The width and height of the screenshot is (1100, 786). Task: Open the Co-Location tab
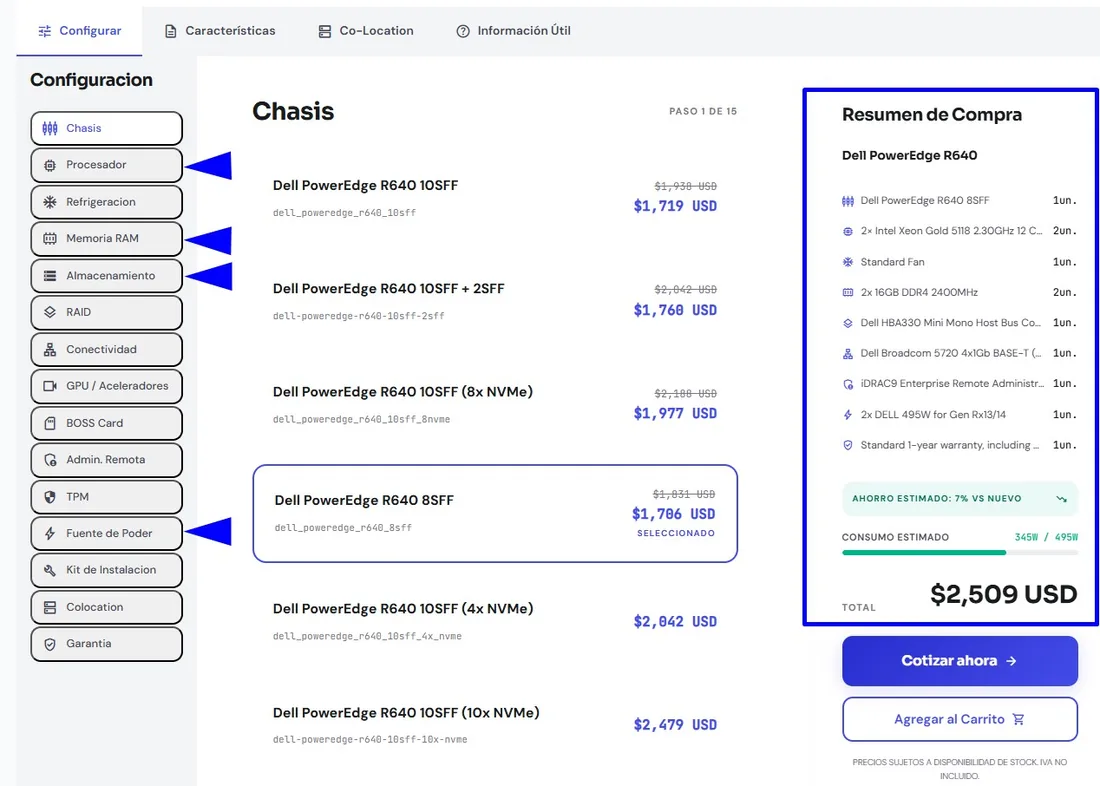tap(366, 31)
